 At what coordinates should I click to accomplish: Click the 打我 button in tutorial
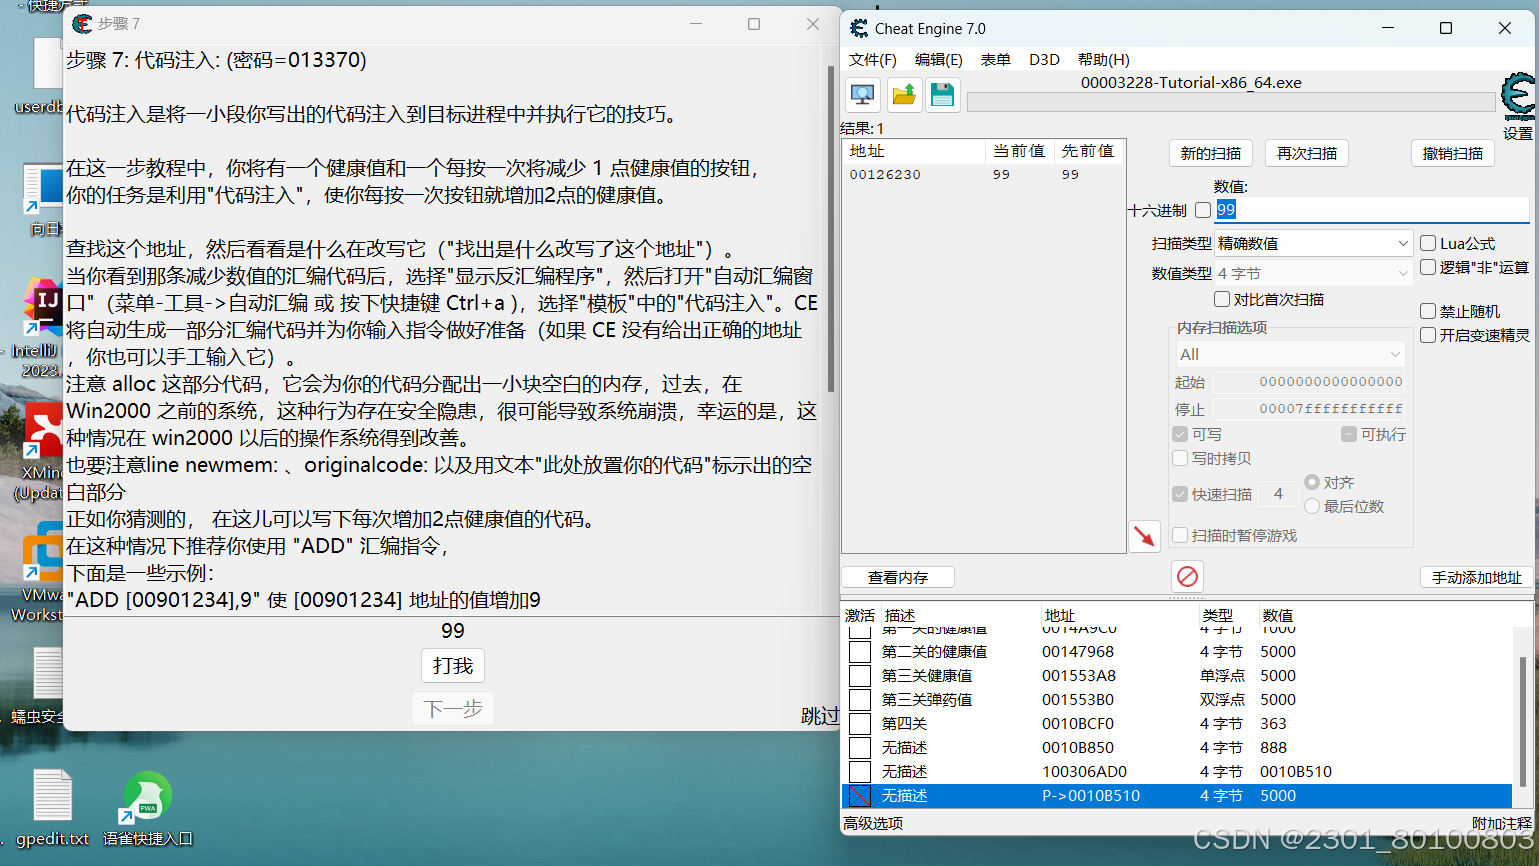point(453,666)
